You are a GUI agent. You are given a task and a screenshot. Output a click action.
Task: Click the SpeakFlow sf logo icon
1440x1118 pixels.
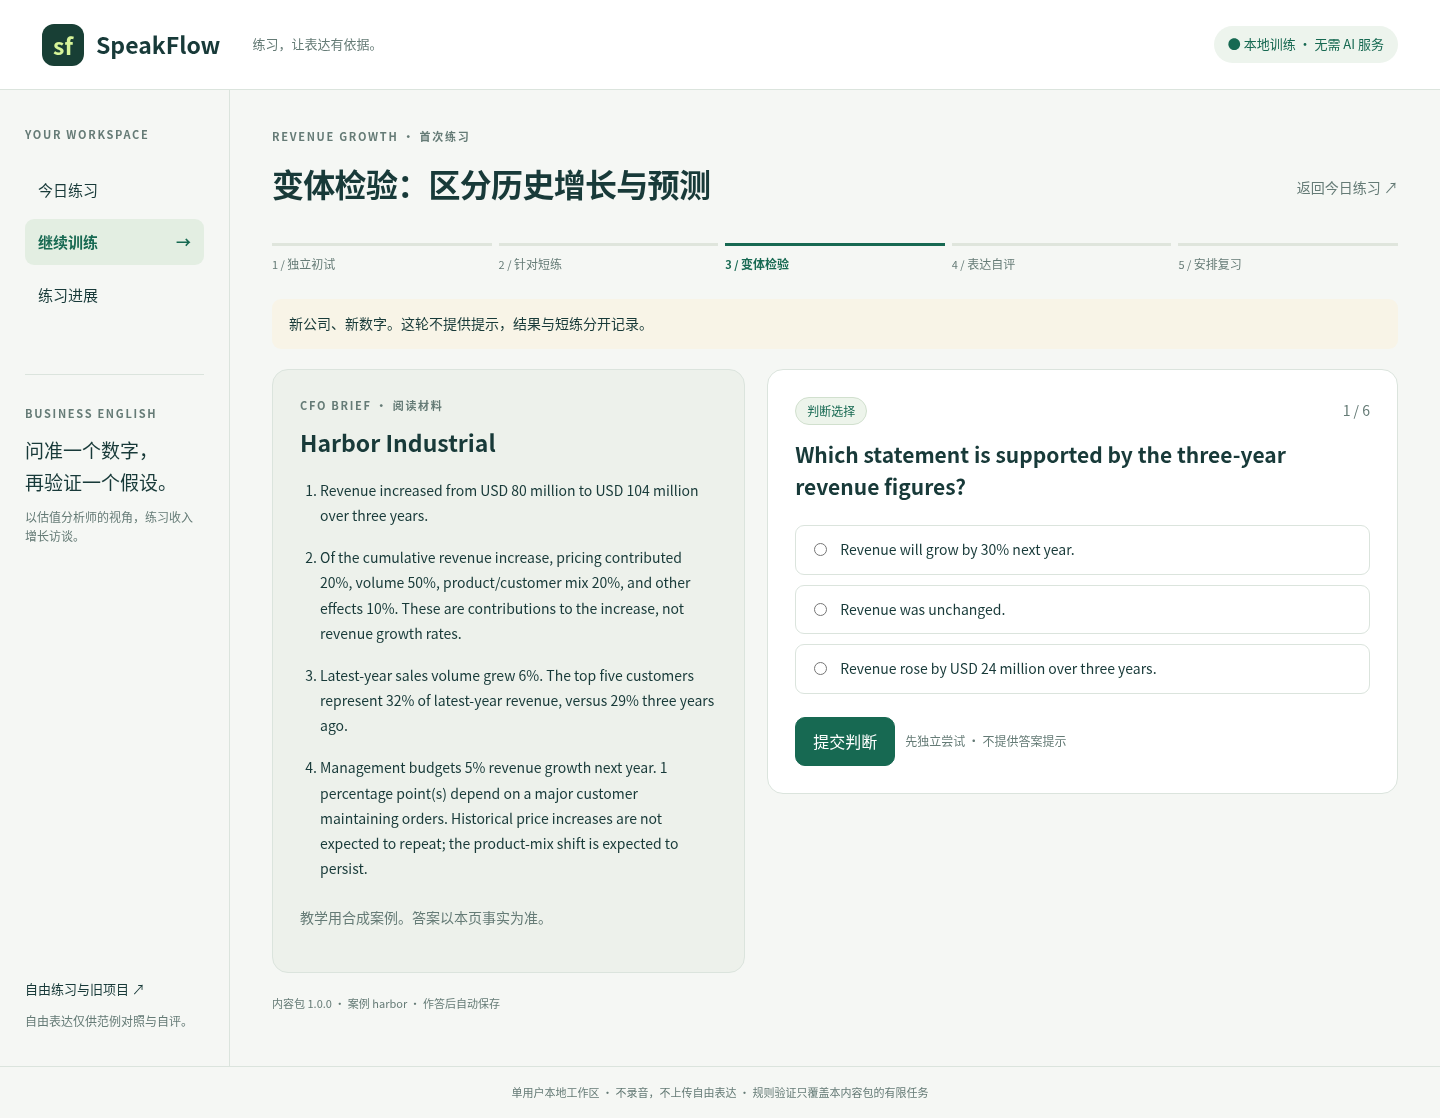[x=63, y=45]
